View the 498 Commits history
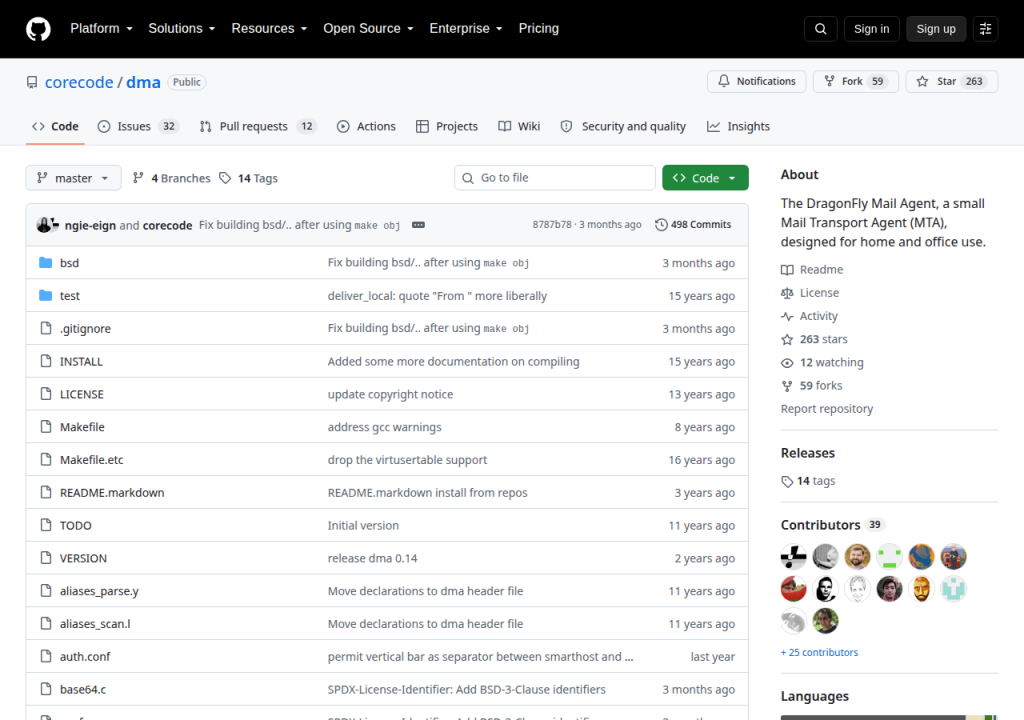The width and height of the screenshot is (1024, 720). coord(694,225)
